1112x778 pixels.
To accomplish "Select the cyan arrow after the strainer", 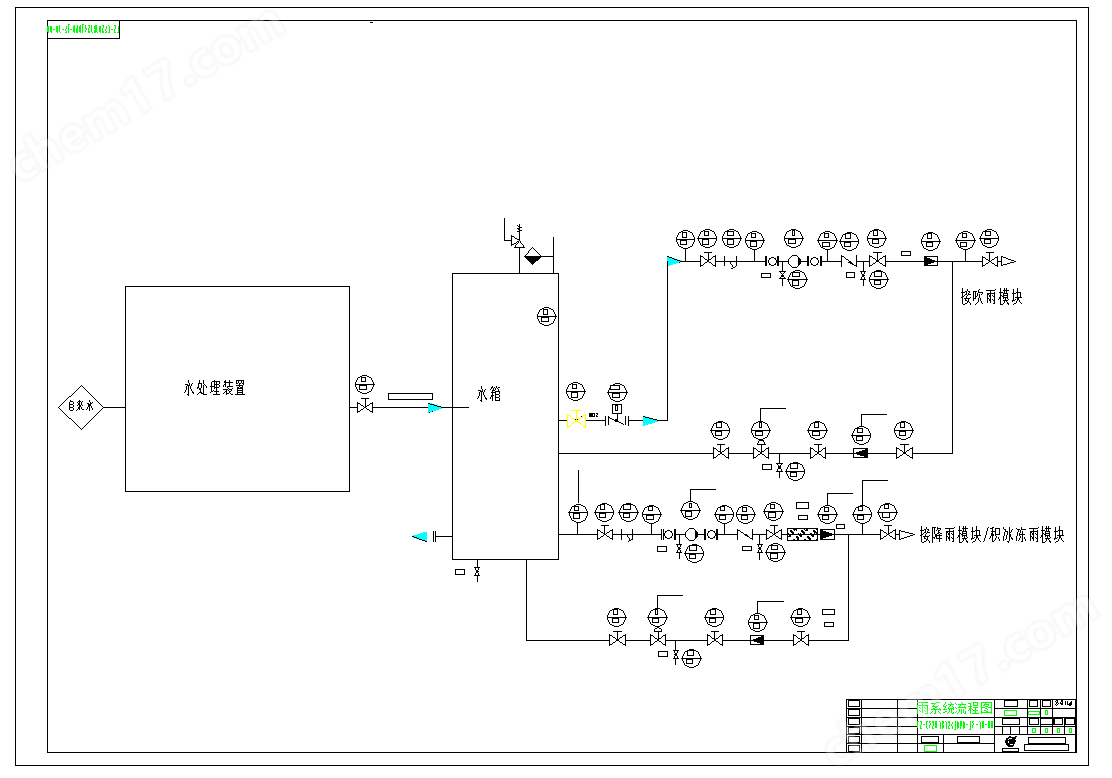I will [x=650, y=421].
